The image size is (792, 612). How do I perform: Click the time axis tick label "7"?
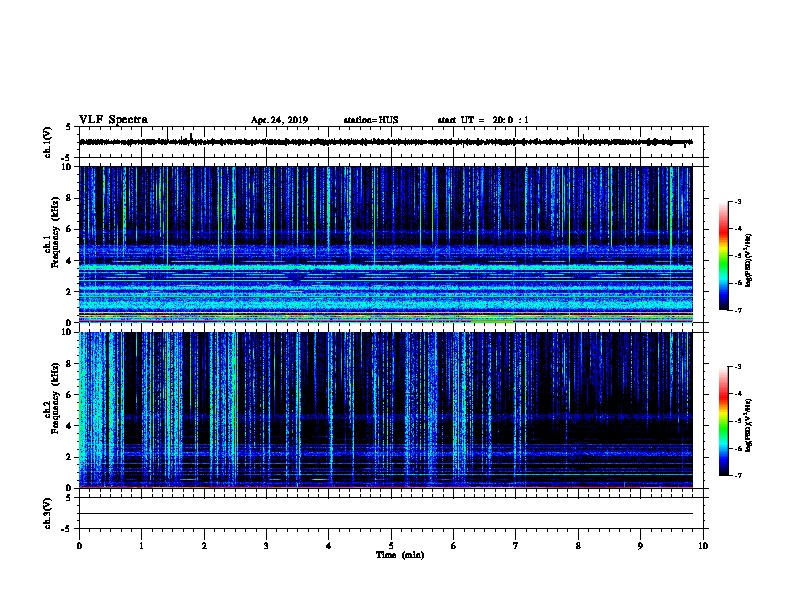pyautogui.click(x=516, y=546)
